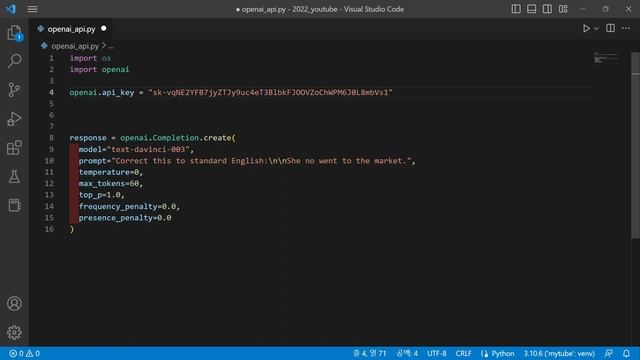
Task: Click the feedback icon in status bar
Action: (x=609, y=353)
